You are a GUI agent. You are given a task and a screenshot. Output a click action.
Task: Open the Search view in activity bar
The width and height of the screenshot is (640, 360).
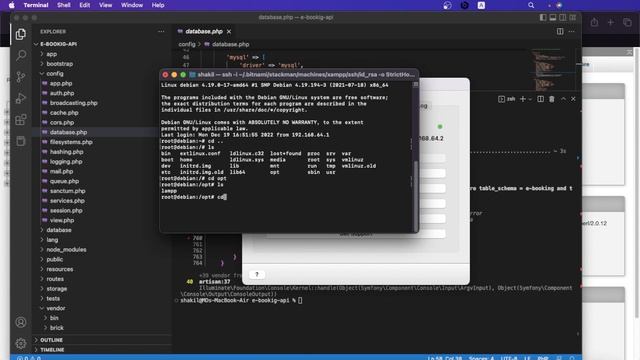(x=20, y=55)
